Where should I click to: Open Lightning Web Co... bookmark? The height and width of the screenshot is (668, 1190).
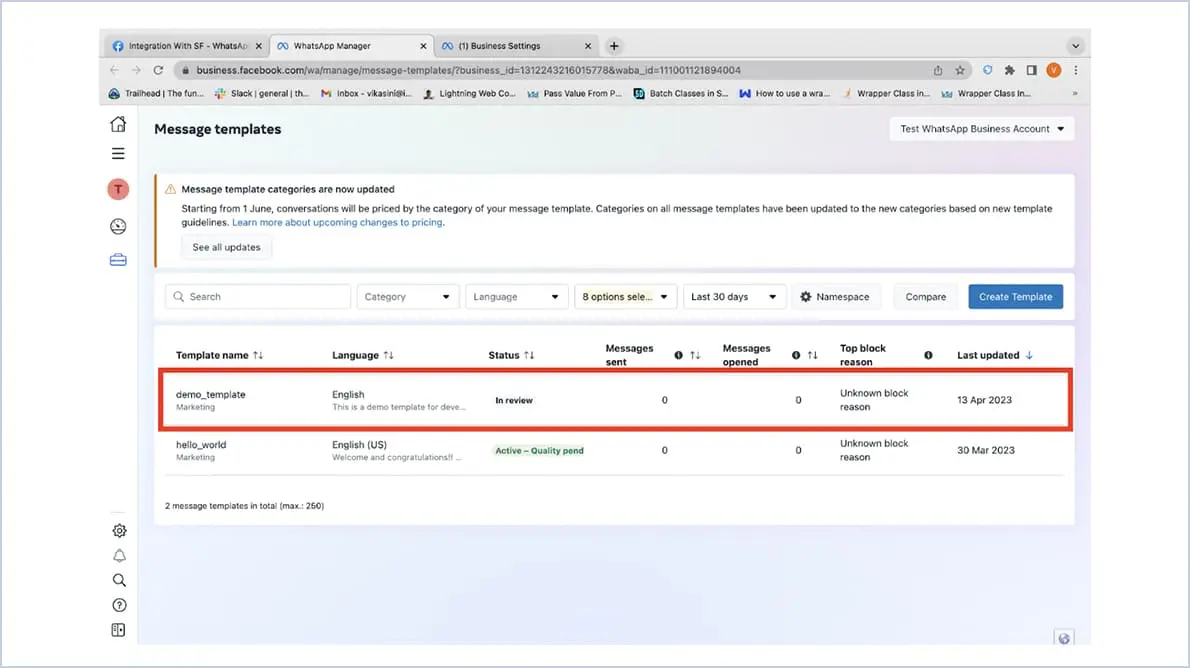pos(470,93)
